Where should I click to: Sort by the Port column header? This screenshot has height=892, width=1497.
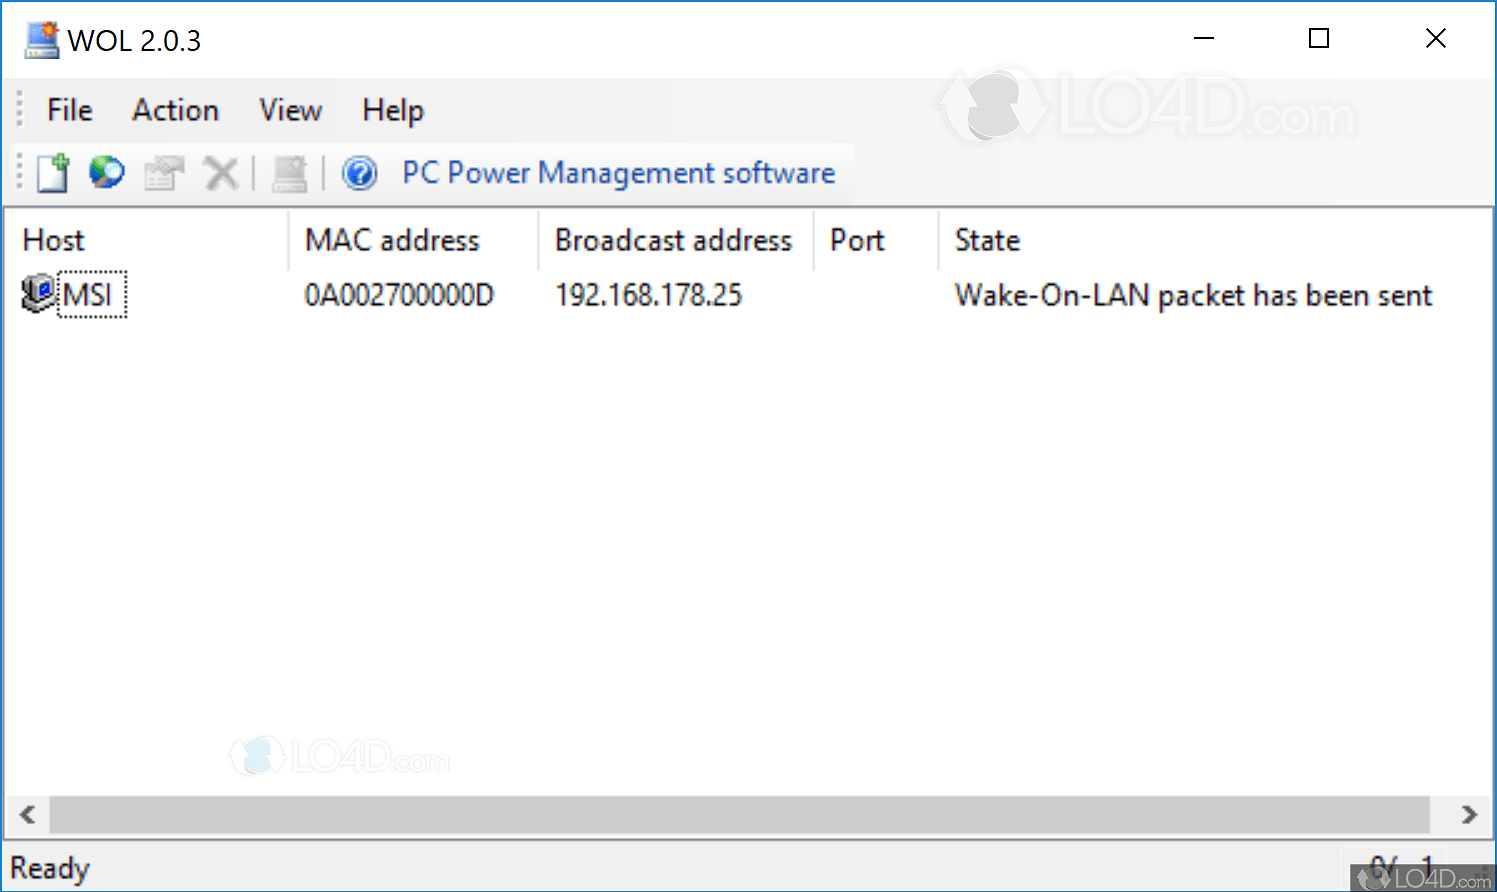coord(877,240)
